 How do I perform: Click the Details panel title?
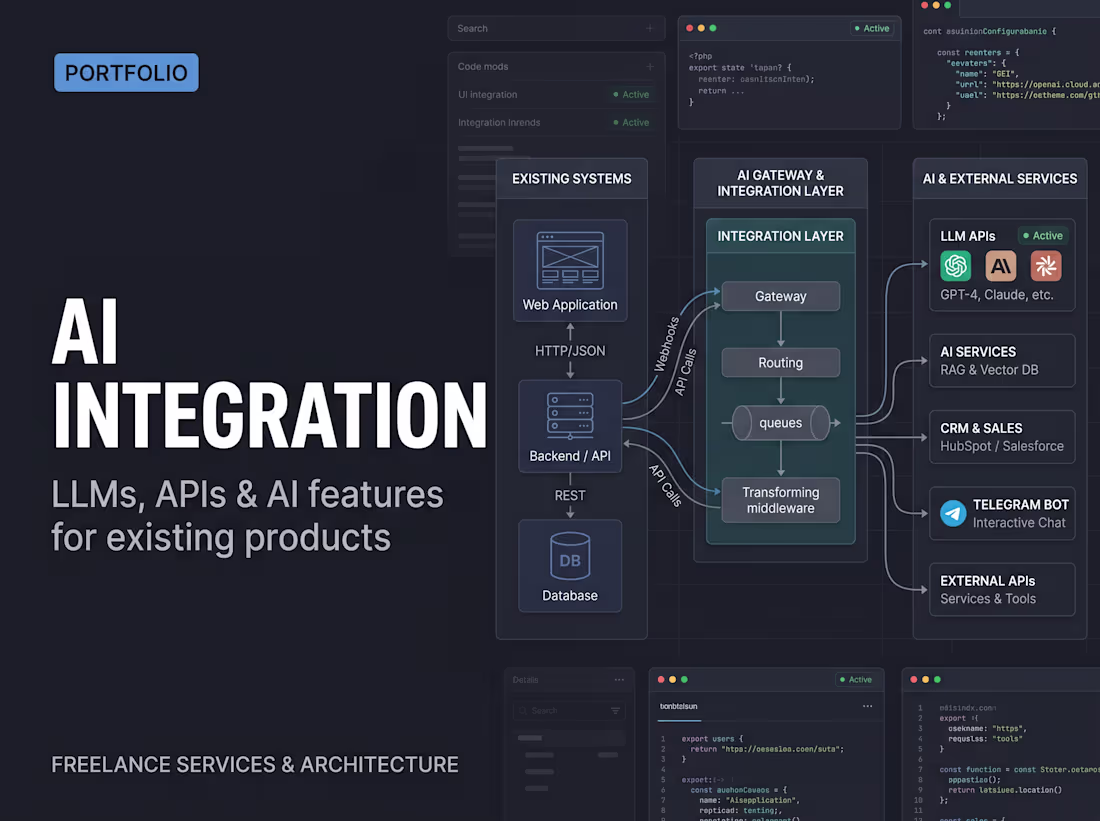click(x=525, y=680)
